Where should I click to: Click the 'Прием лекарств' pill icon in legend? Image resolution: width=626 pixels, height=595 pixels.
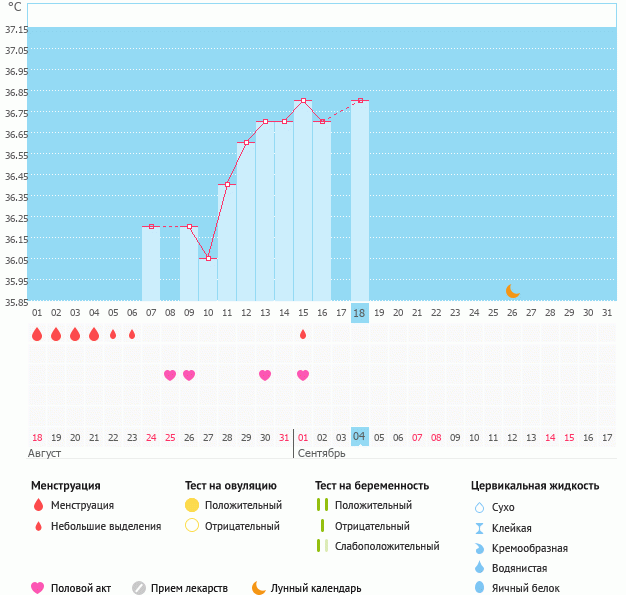(139, 588)
